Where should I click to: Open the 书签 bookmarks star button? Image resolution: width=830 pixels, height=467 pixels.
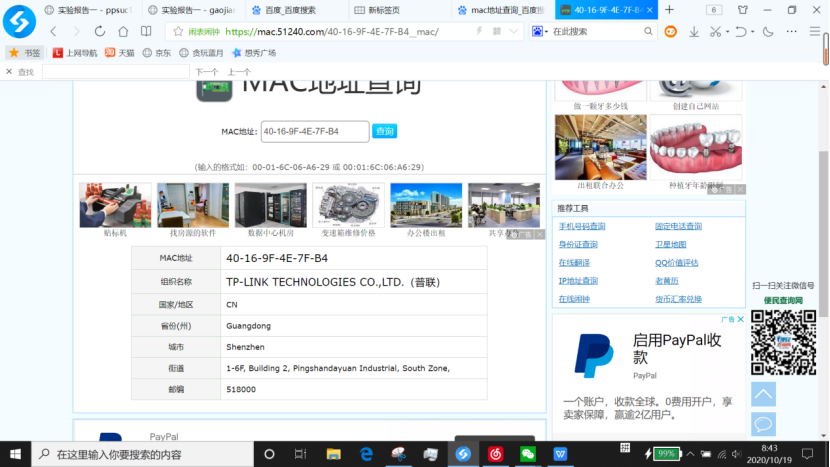(24, 52)
